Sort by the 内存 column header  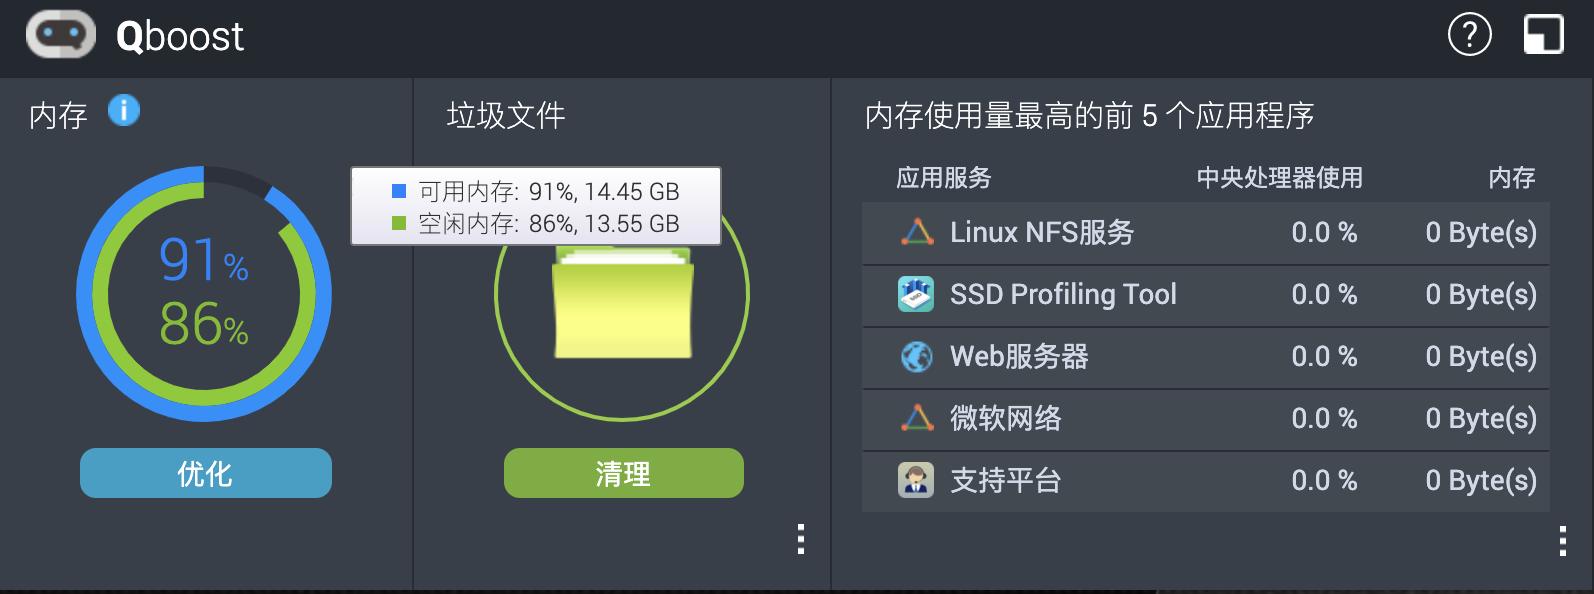(x=1512, y=178)
